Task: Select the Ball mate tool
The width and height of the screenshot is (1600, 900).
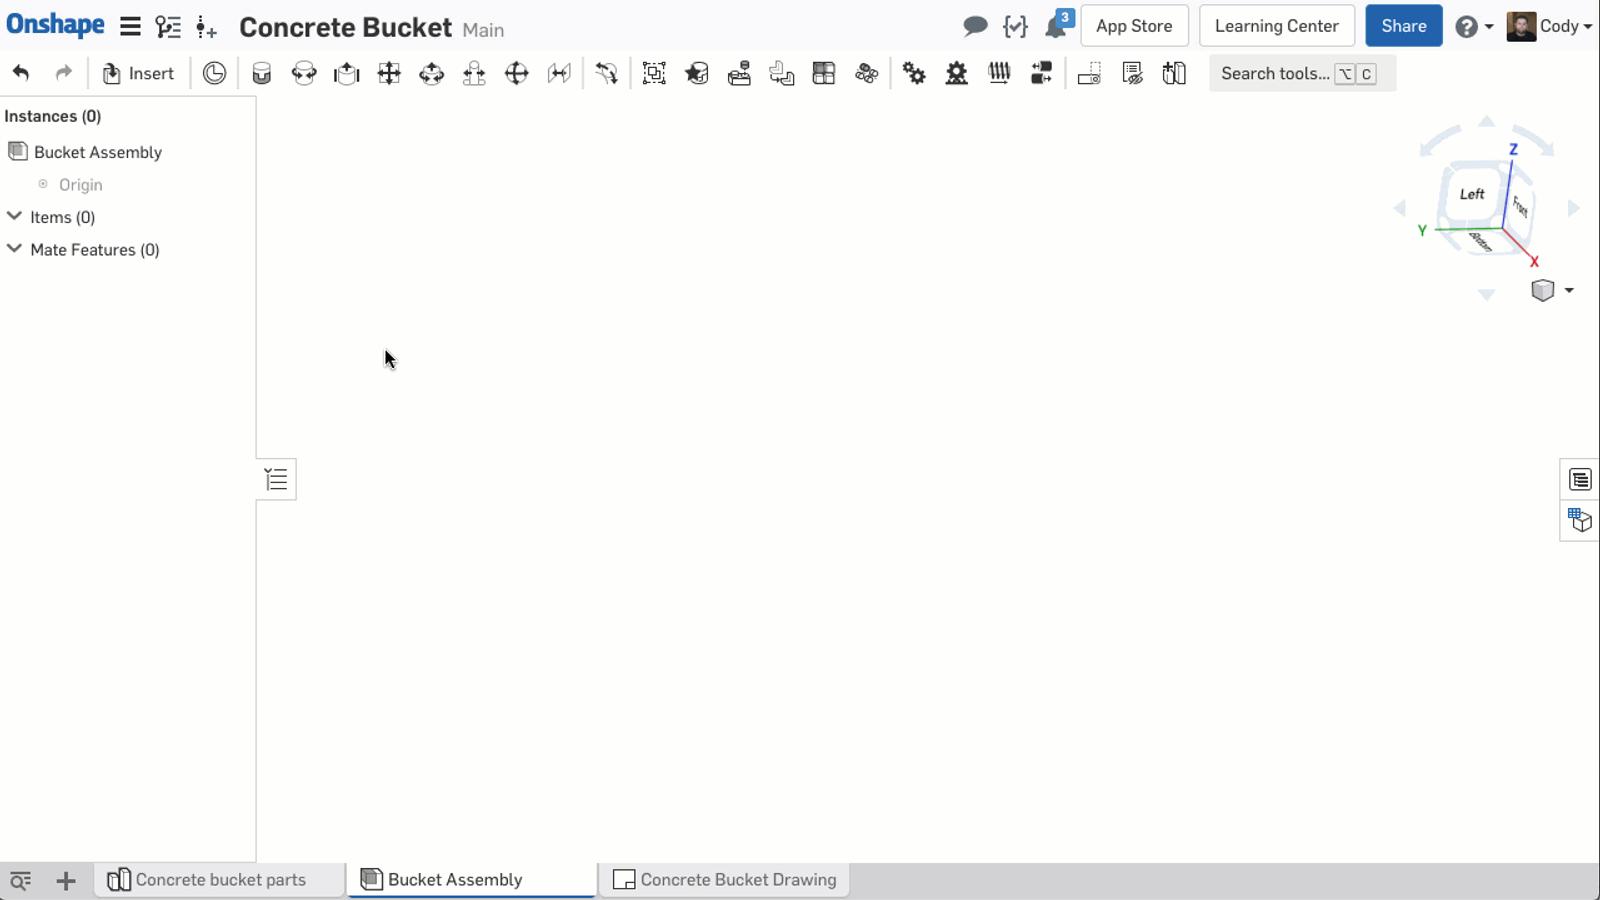Action: coord(516,73)
